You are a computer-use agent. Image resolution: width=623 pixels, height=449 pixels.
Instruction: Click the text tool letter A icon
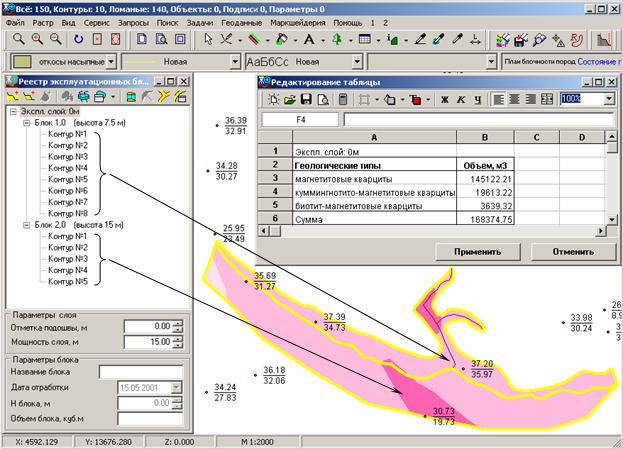tap(309, 40)
